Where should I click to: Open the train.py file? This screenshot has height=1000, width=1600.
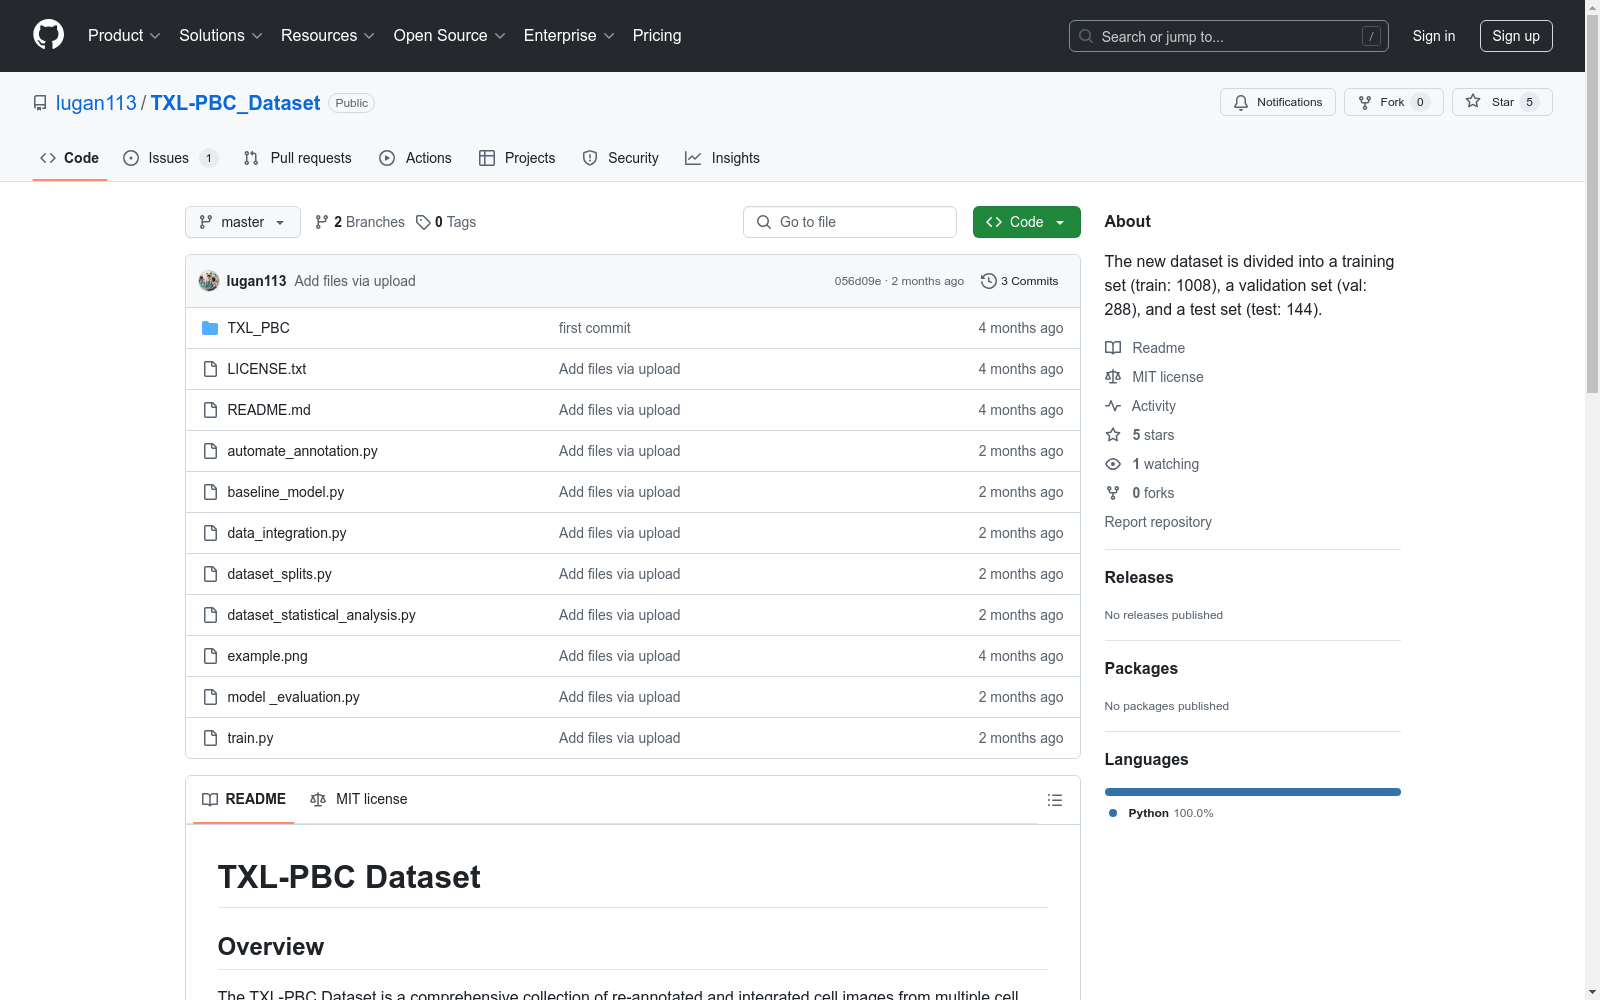[x=250, y=738]
